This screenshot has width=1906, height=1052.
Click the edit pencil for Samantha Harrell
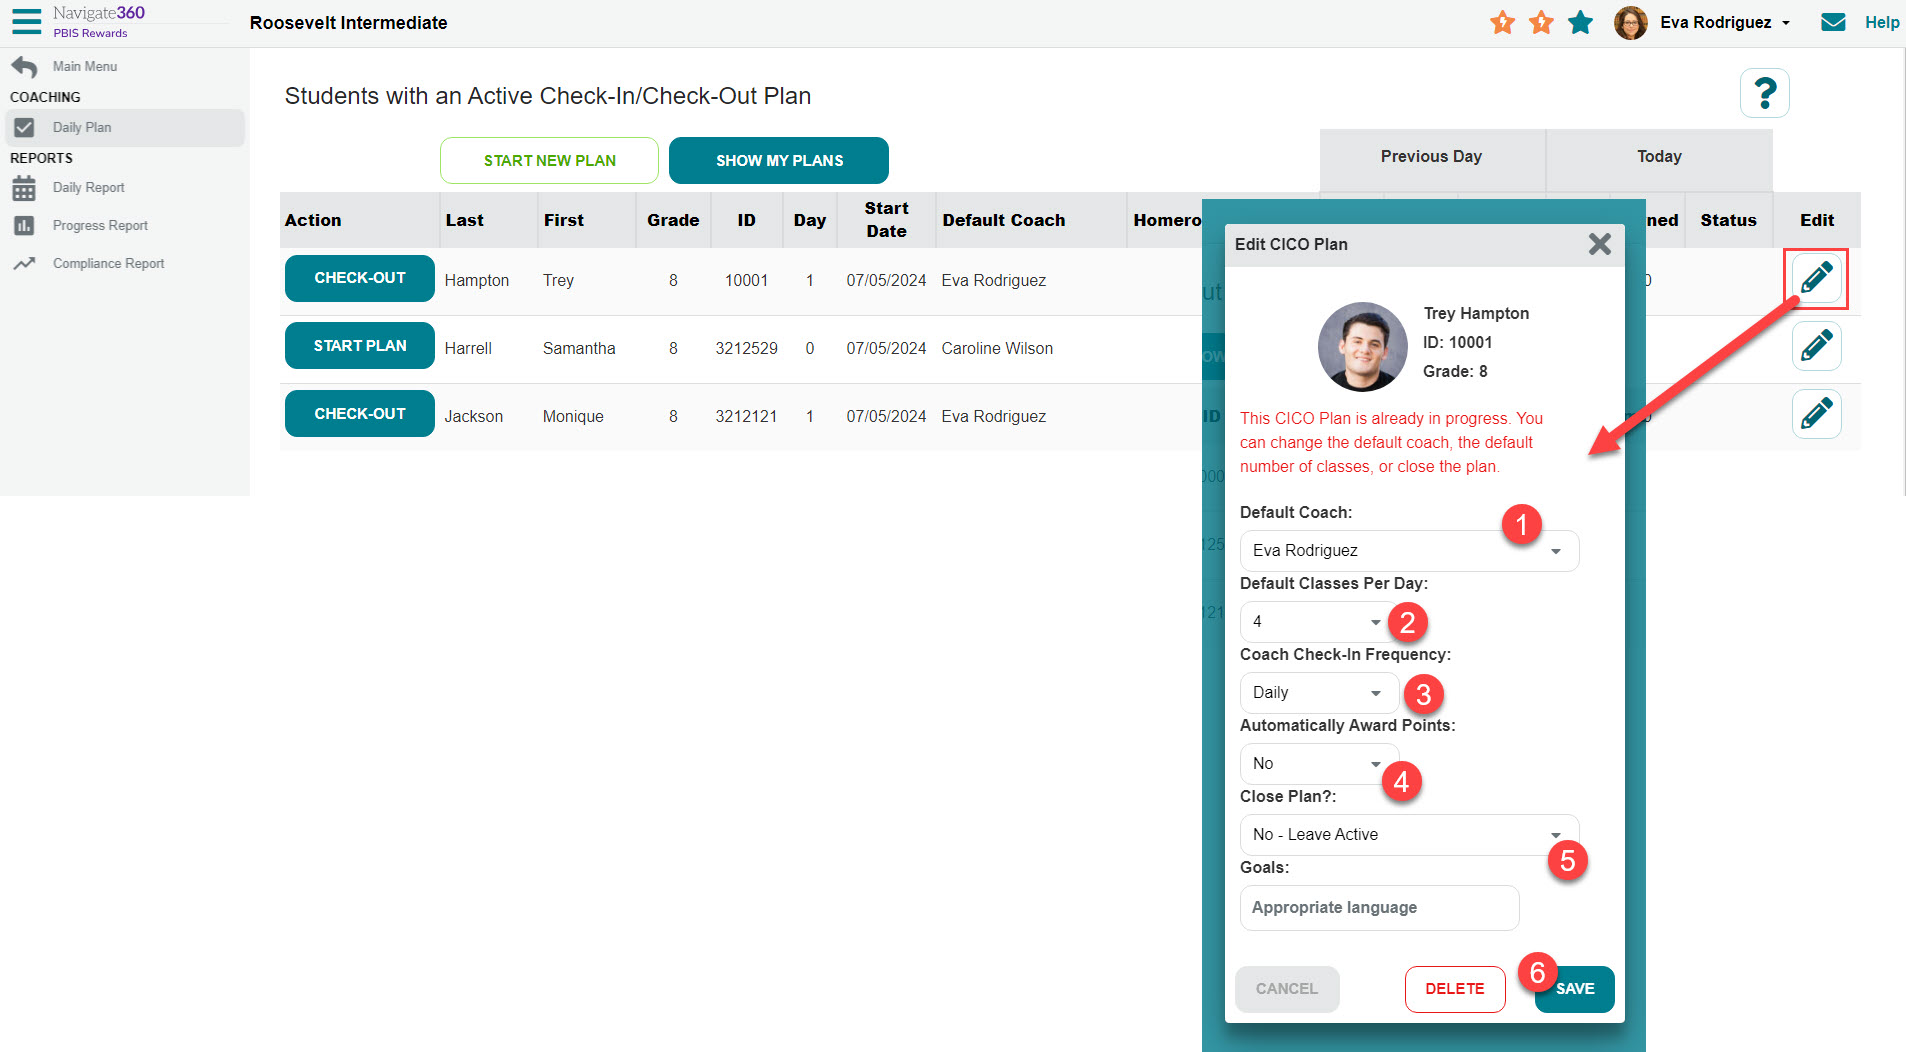point(1815,346)
